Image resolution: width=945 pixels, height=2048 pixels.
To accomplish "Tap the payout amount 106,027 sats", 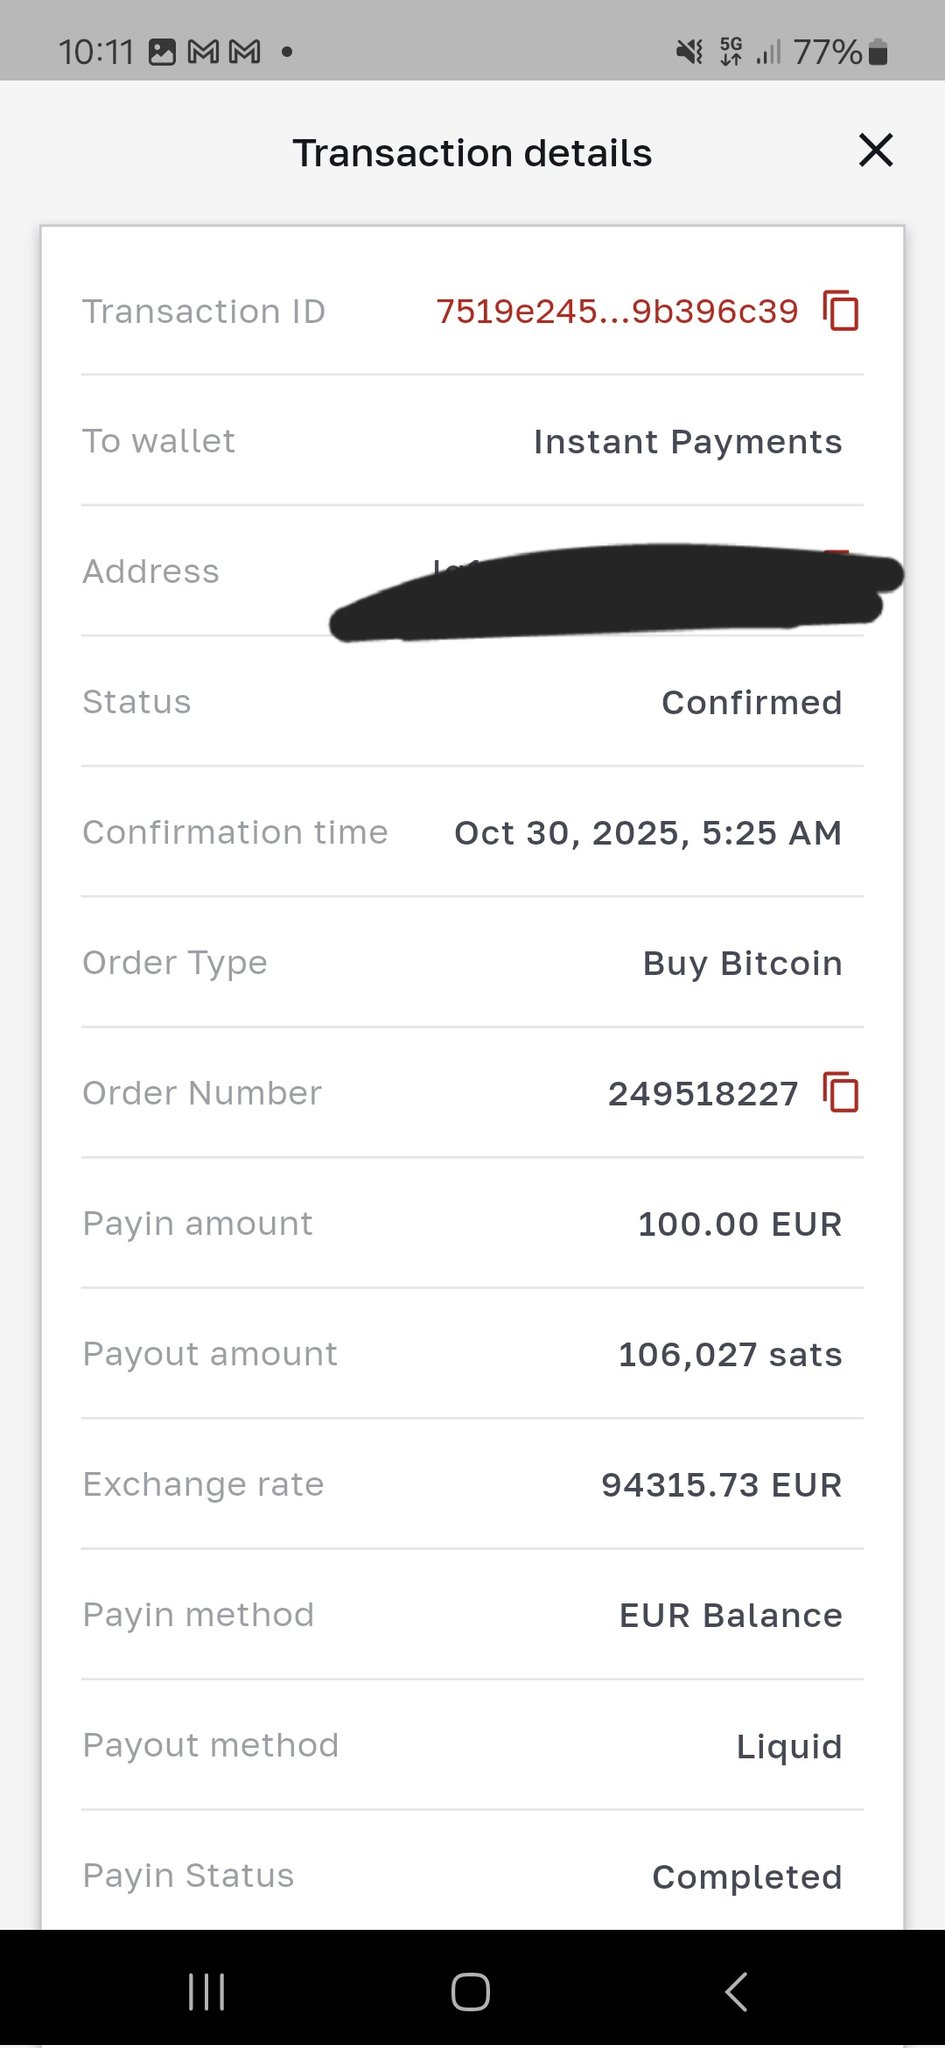I will (730, 1355).
